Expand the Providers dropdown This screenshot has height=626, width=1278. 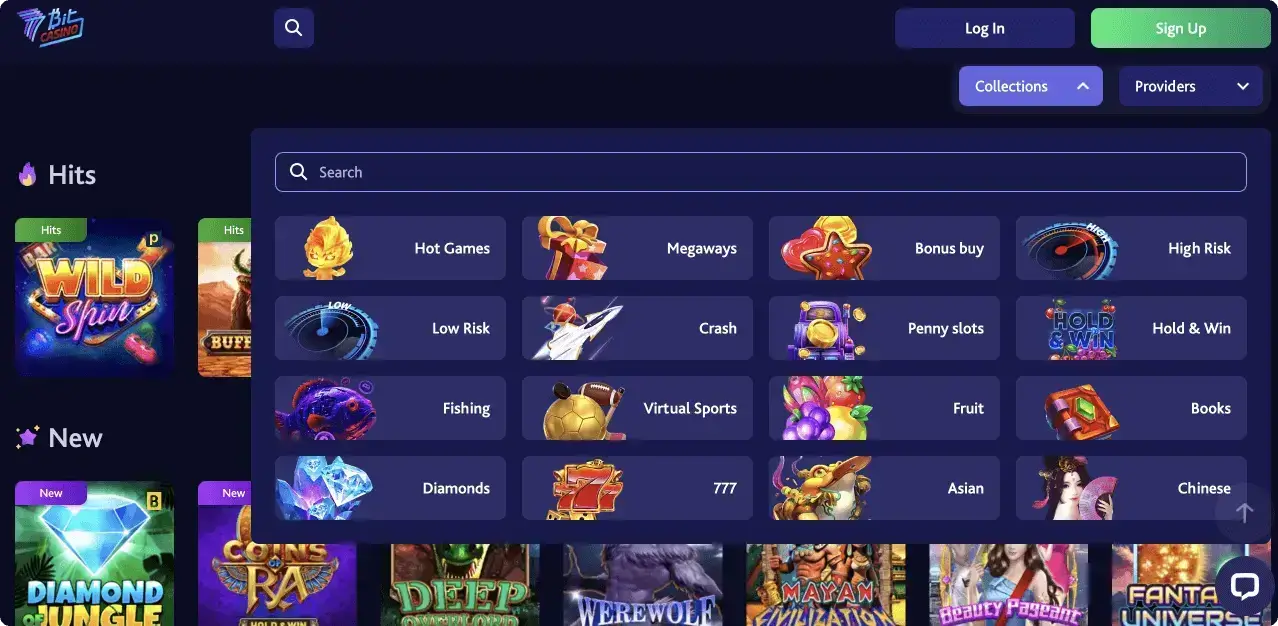tap(1190, 86)
